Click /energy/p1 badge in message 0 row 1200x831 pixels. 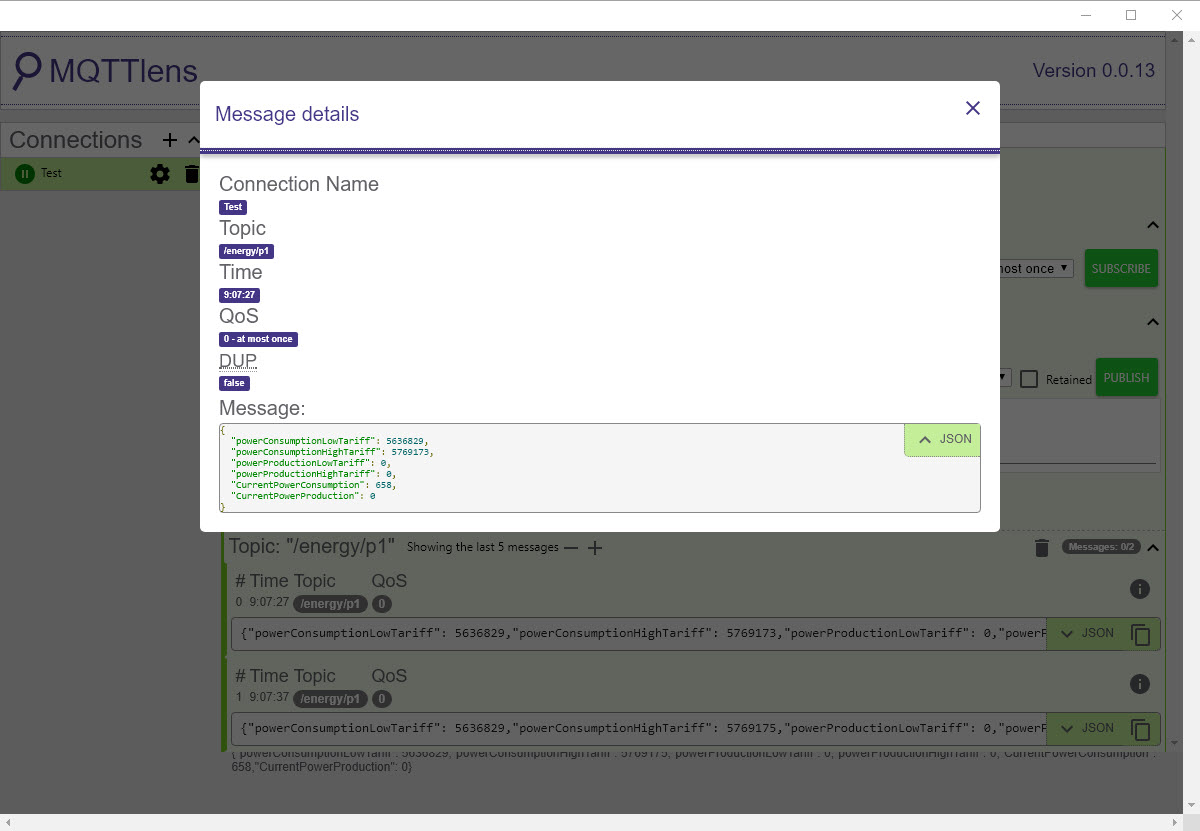tap(330, 604)
